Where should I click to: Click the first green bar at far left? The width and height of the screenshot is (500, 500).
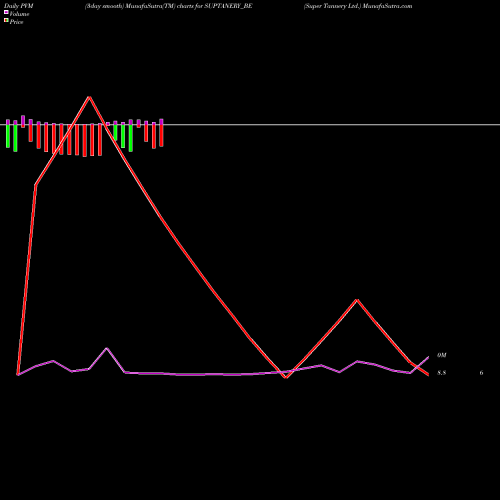(x=8, y=136)
